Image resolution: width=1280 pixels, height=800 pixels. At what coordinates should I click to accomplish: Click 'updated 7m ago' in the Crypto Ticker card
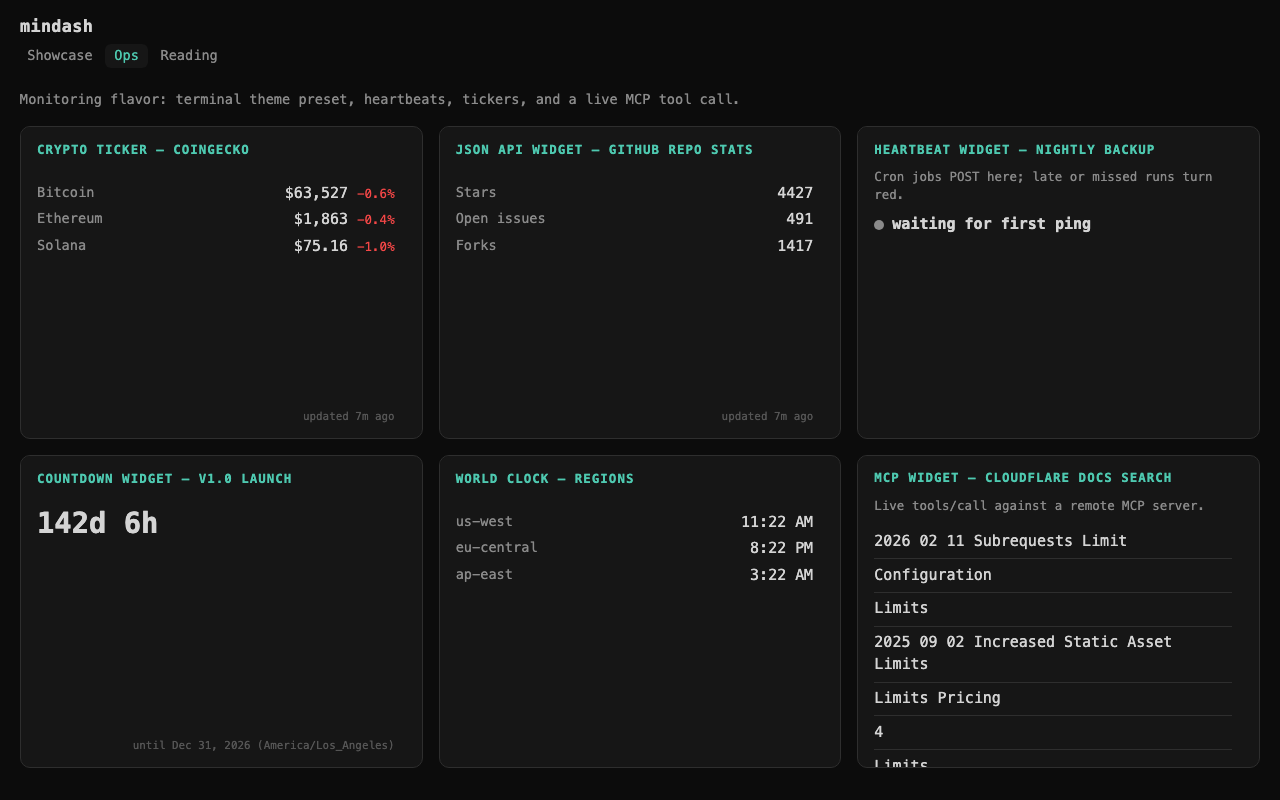(349, 416)
